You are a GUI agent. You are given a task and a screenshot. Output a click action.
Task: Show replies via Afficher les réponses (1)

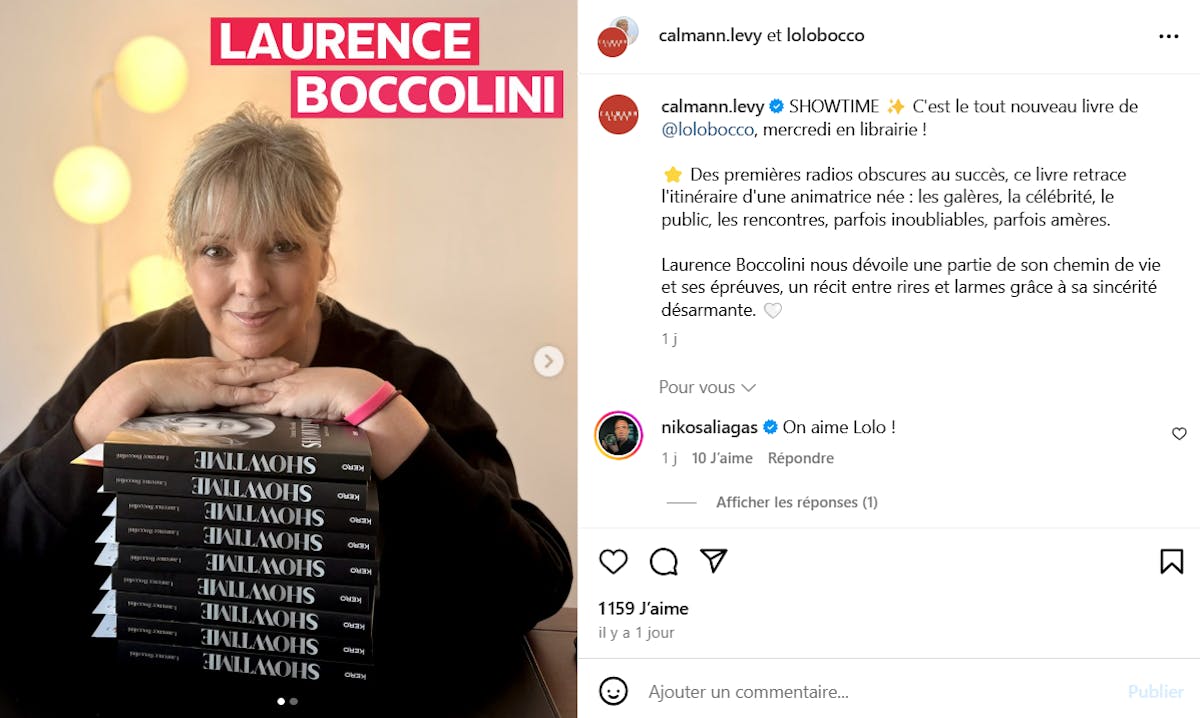tap(796, 502)
